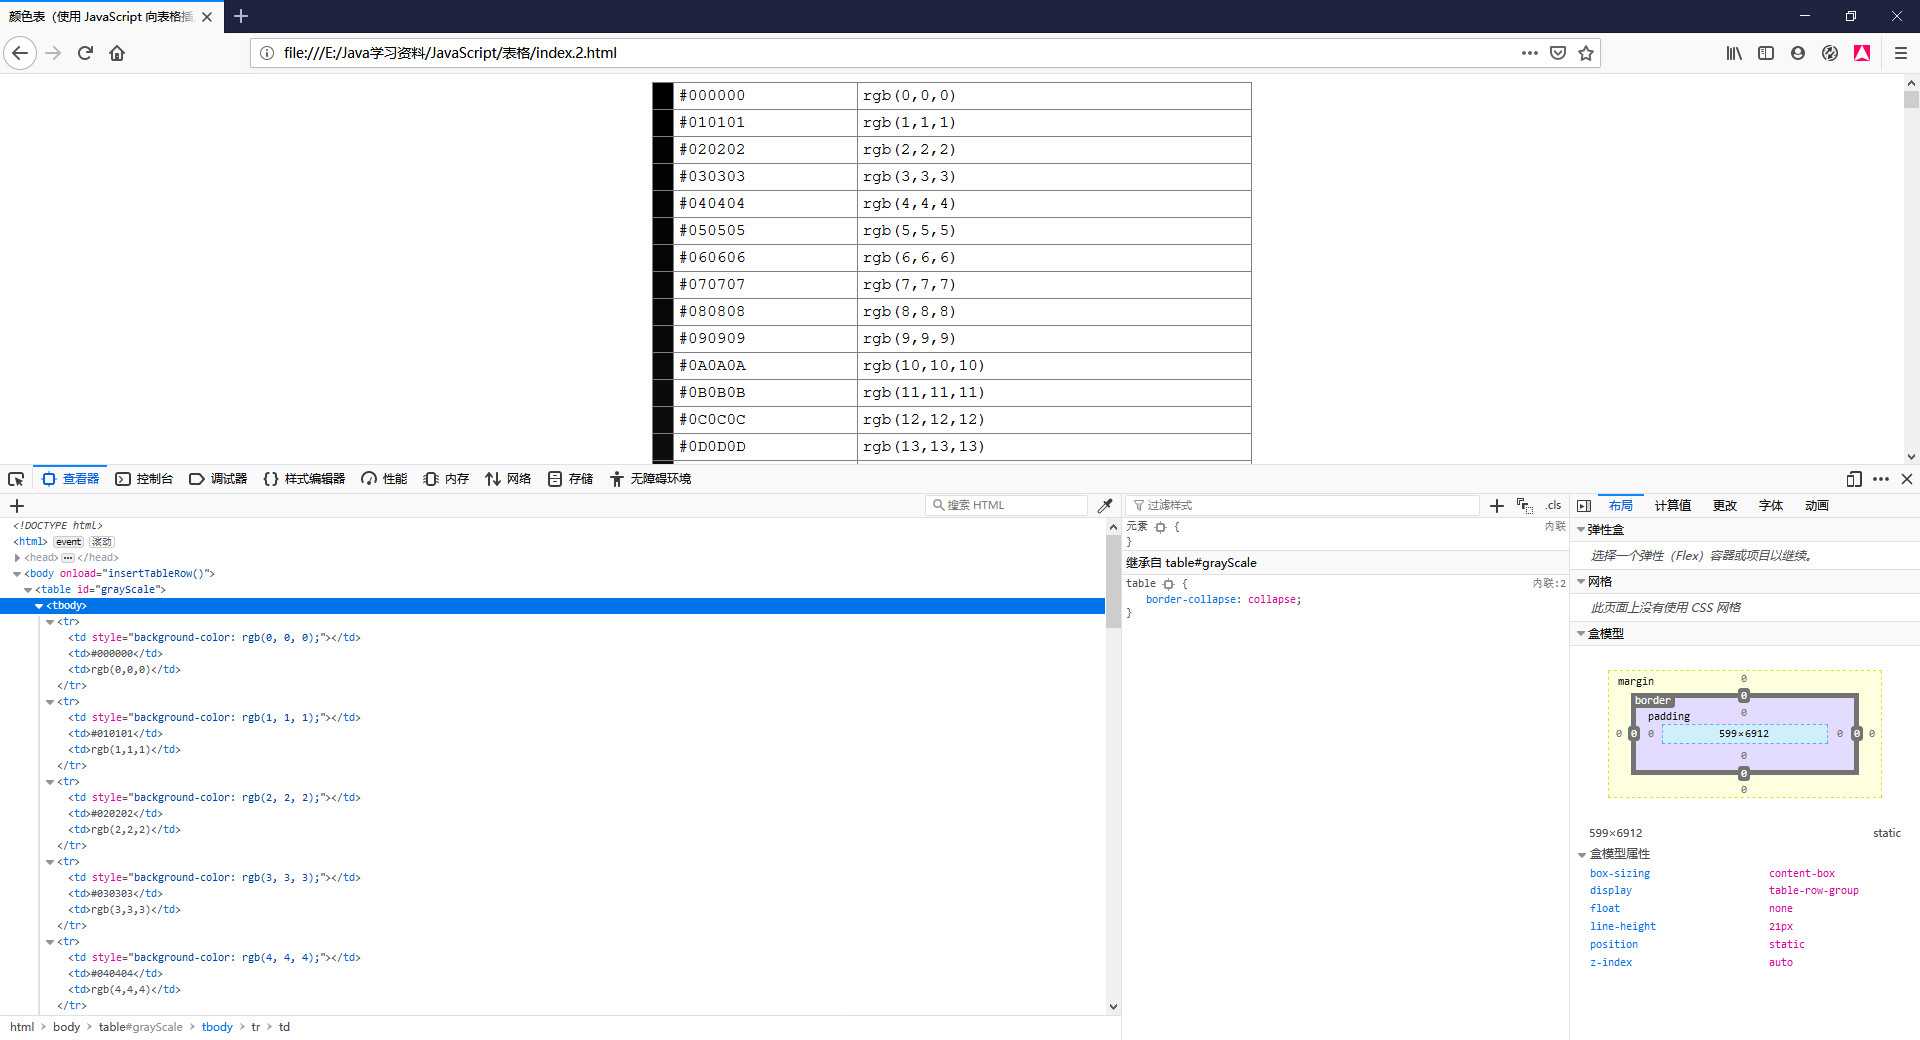Select the 布局 layout tab
The image size is (1920, 1040).
[x=1621, y=506]
